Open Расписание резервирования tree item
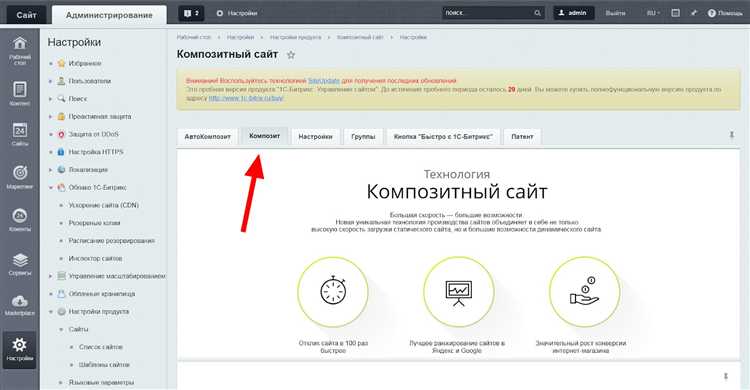 point(111,241)
